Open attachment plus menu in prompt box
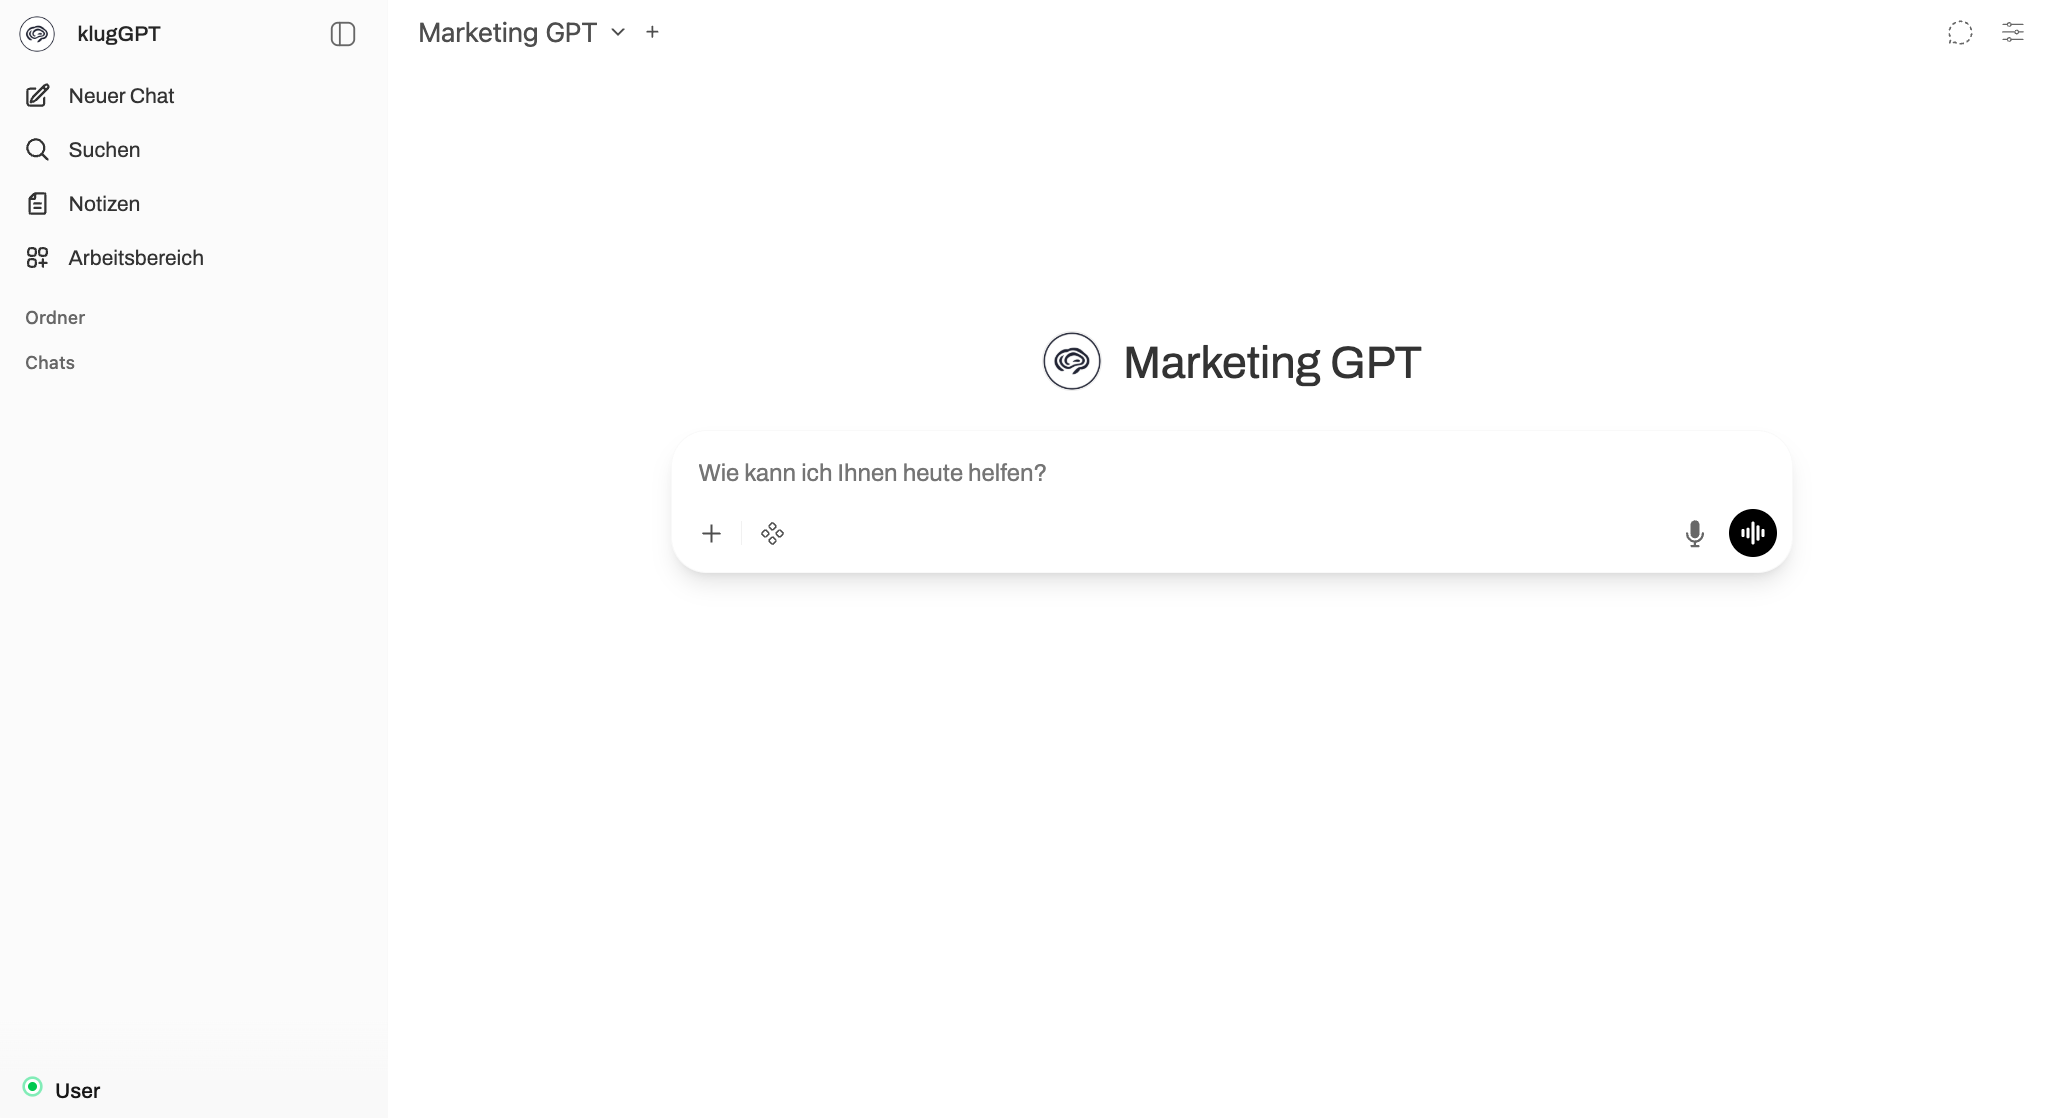This screenshot has height=1118, width=2069. [711, 534]
